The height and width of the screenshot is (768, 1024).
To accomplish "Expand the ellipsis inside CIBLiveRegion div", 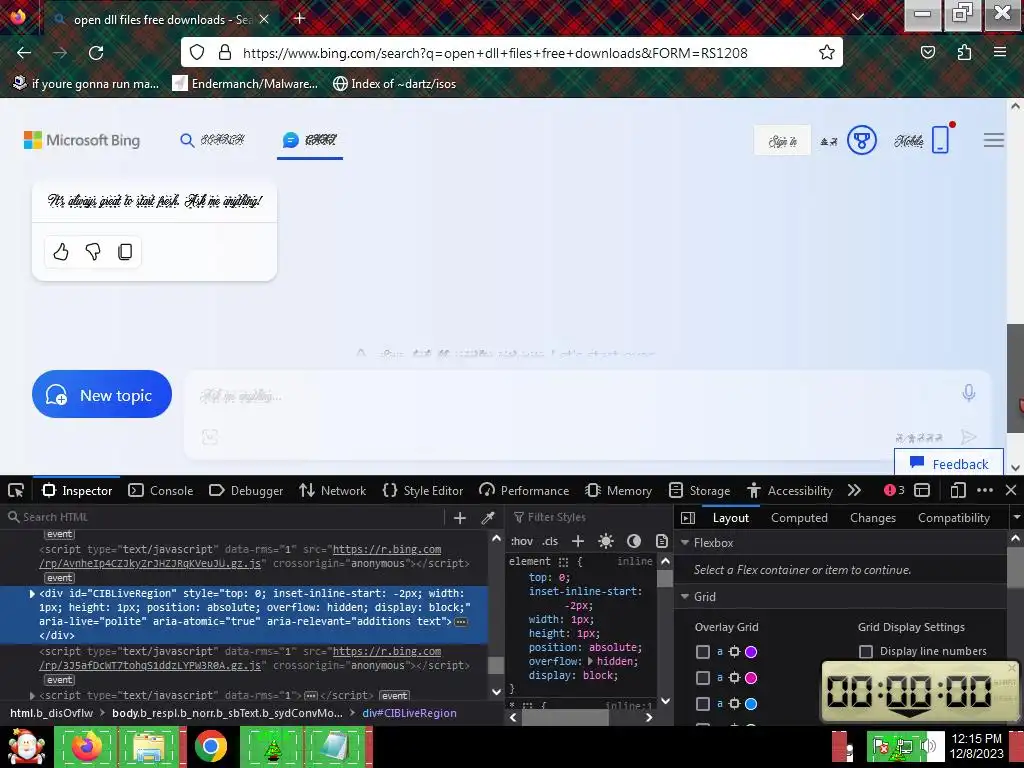I will coord(461,622).
